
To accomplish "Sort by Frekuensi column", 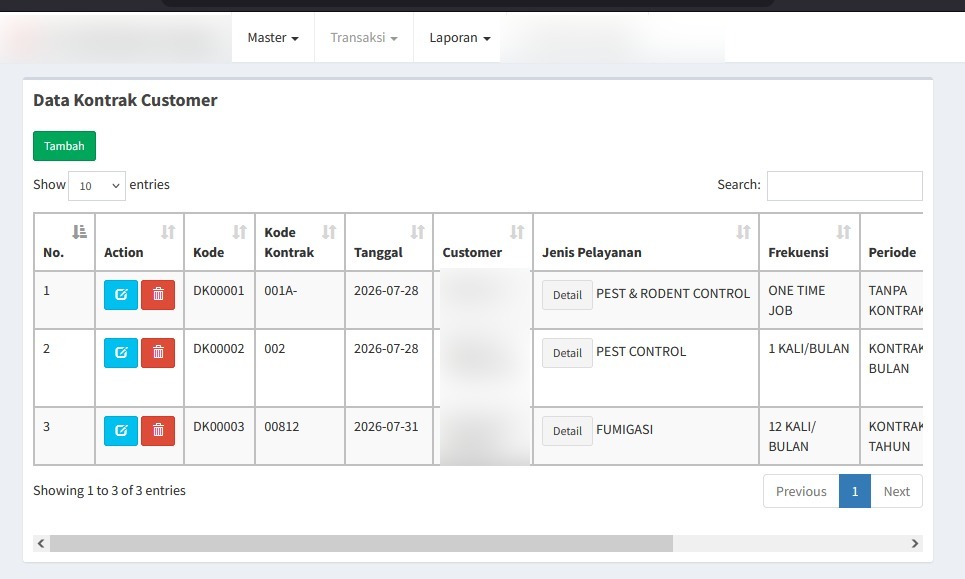I will tap(843, 232).
